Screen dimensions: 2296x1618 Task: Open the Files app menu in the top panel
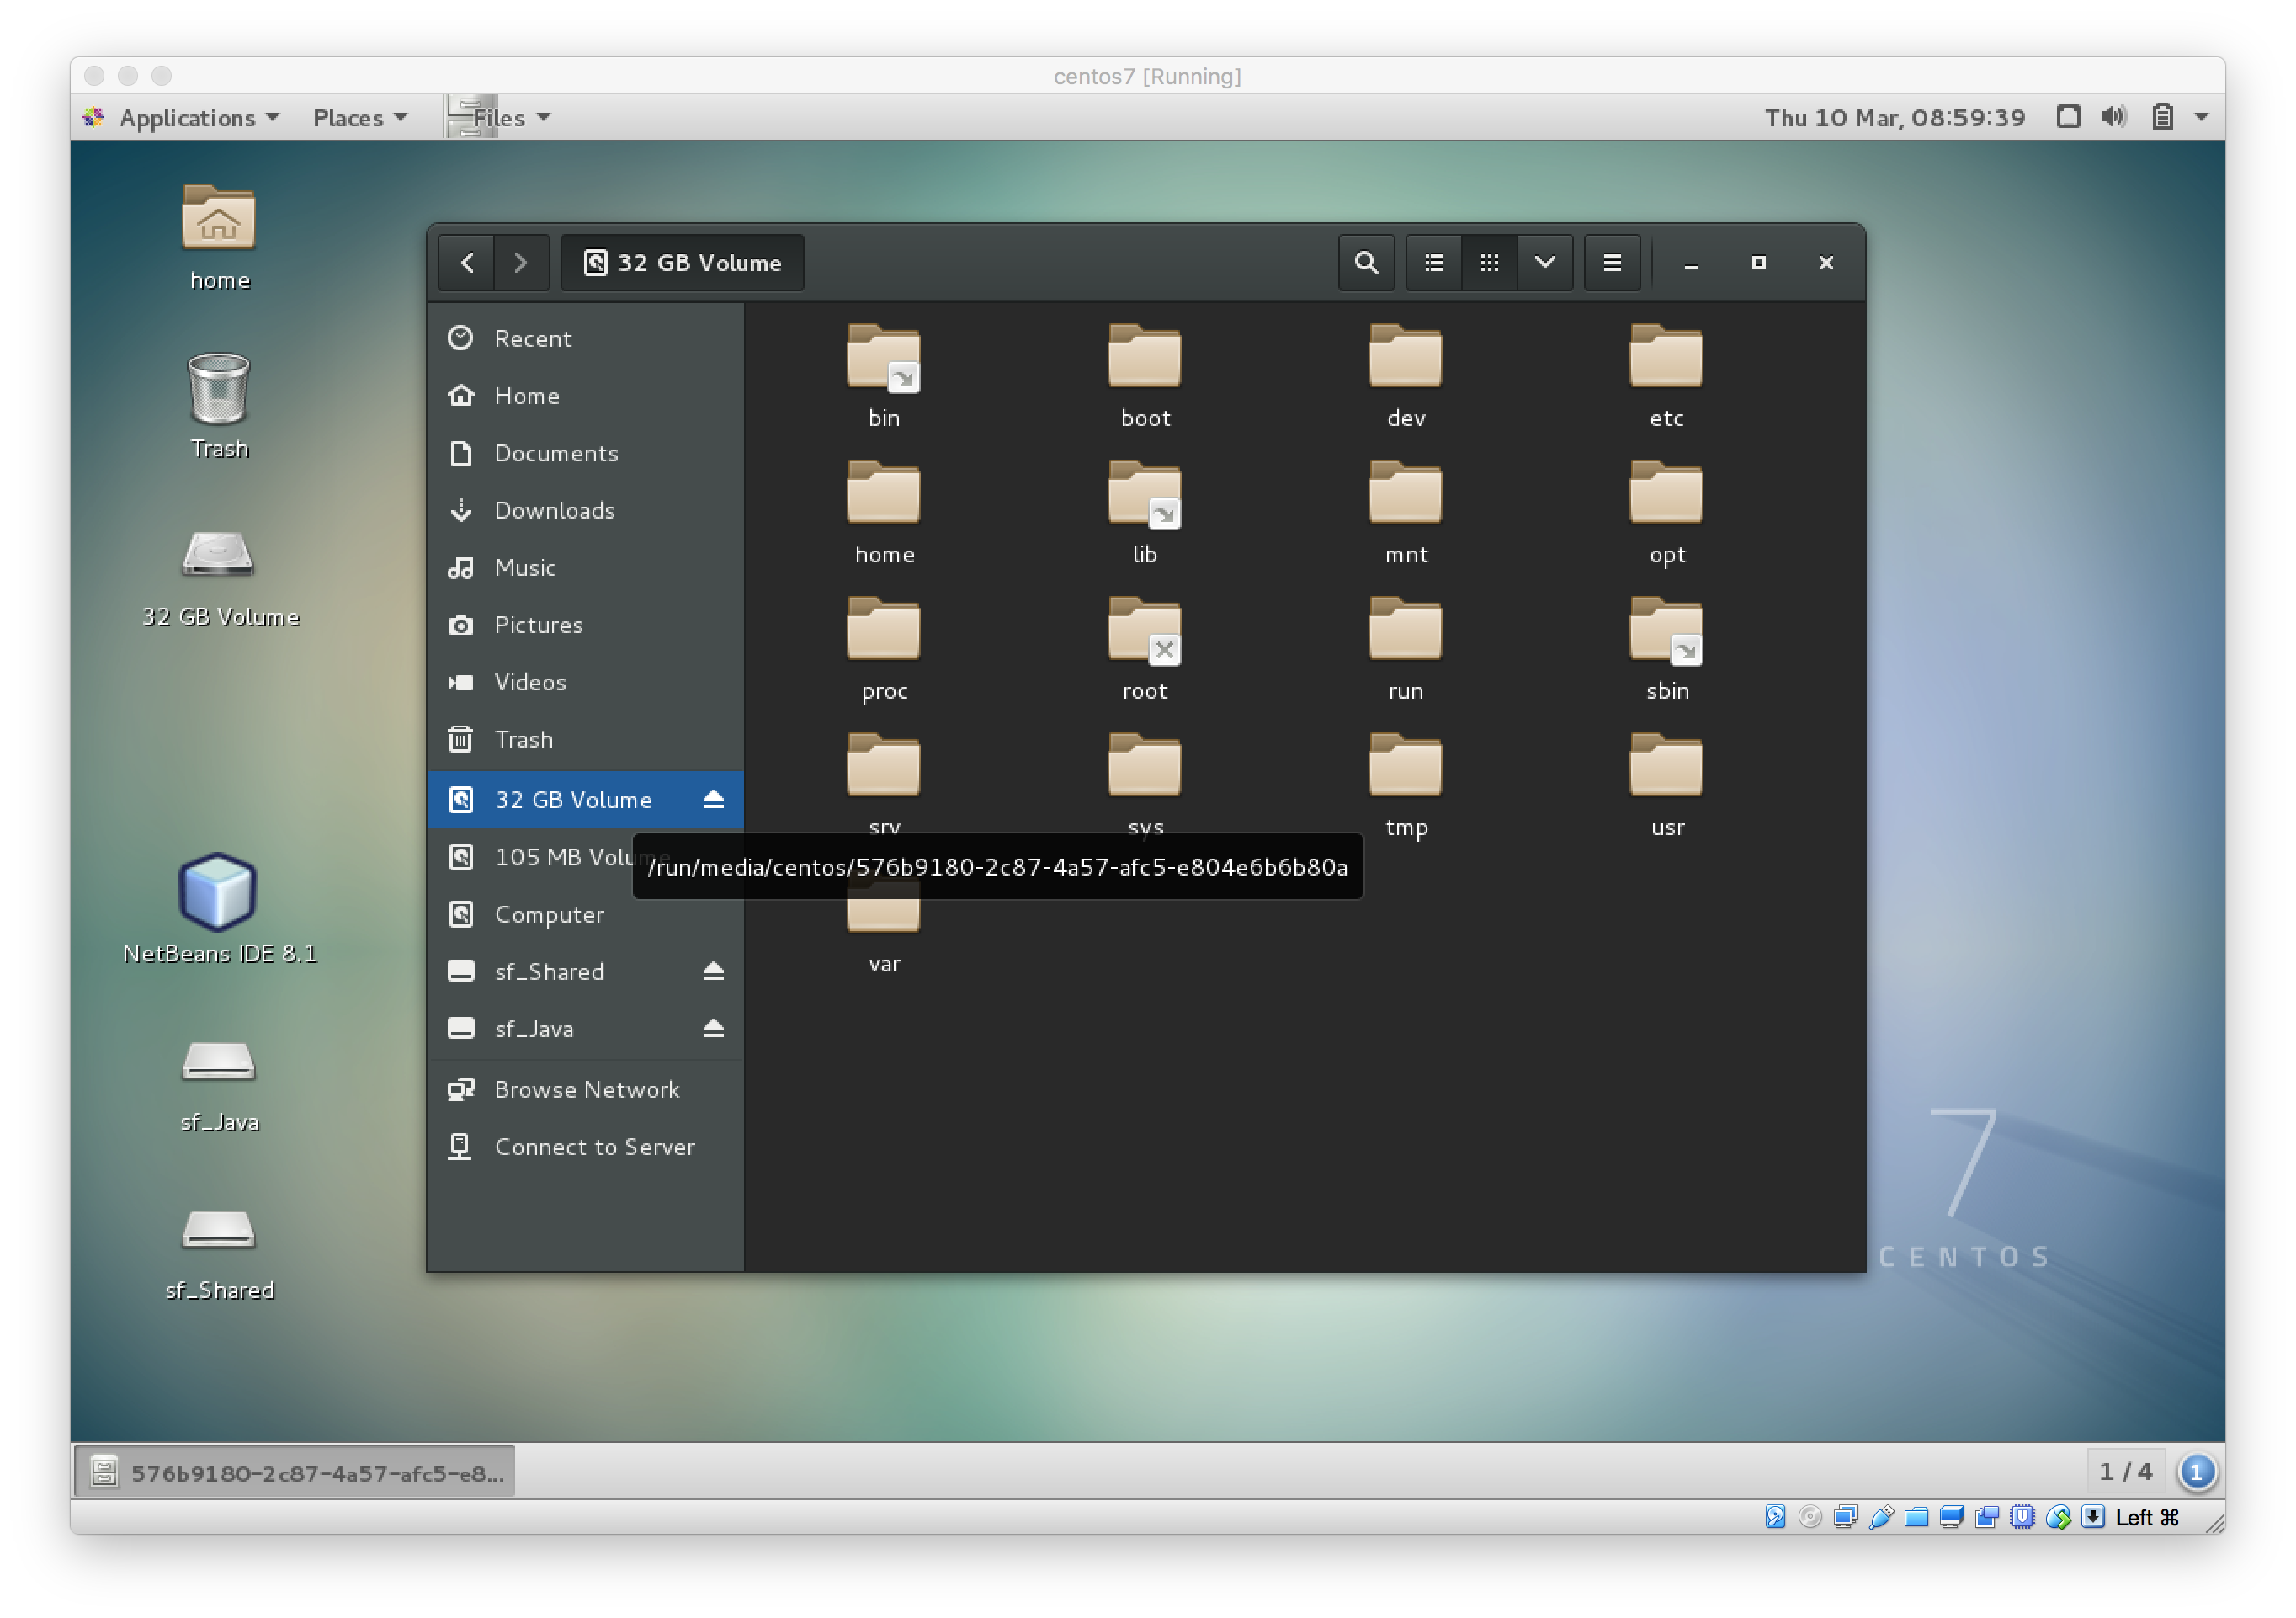click(x=498, y=118)
